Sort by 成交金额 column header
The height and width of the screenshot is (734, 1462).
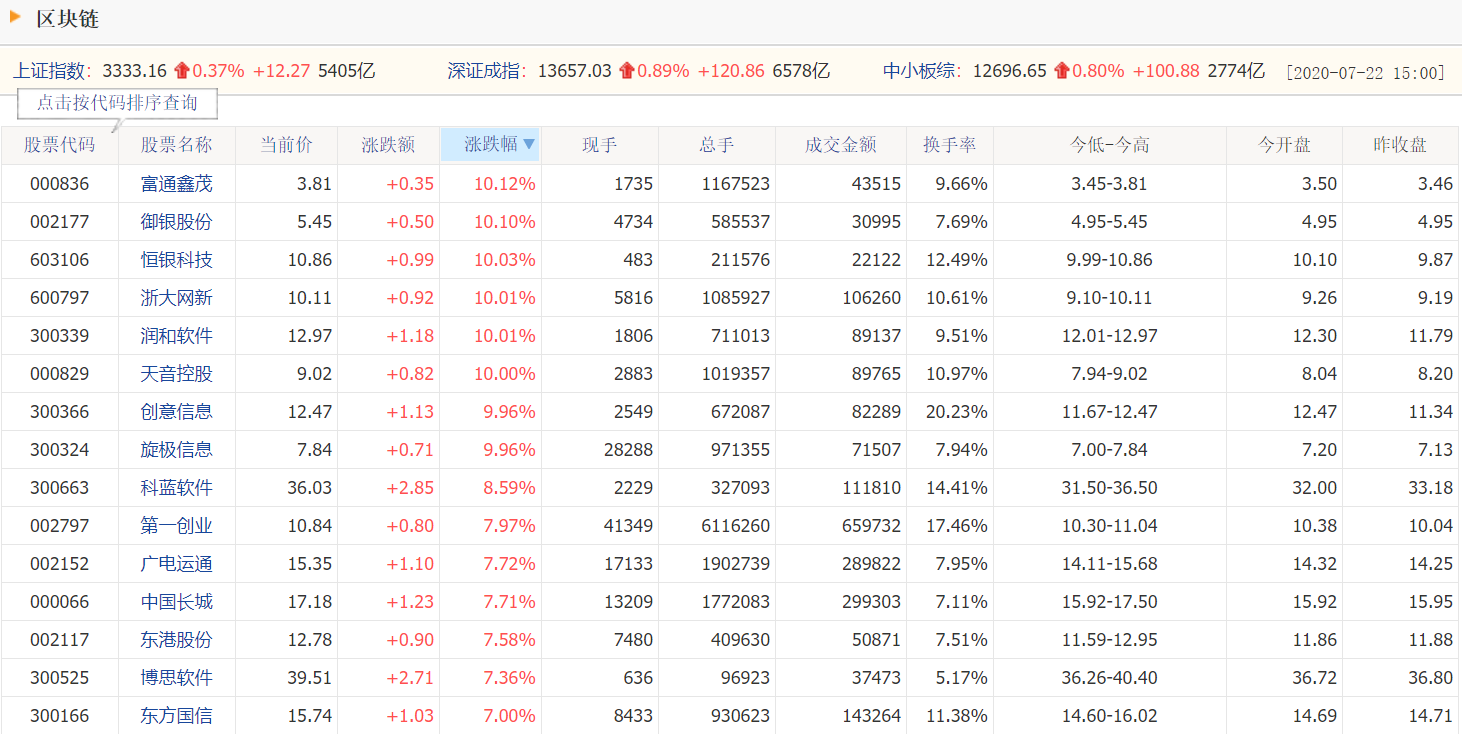pos(841,145)
